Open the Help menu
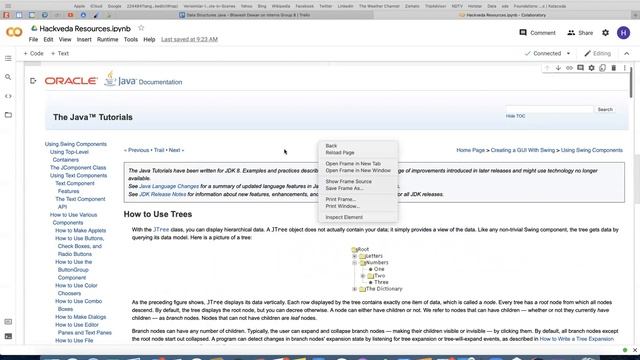The image size is (640, 360). pos(149,40)
